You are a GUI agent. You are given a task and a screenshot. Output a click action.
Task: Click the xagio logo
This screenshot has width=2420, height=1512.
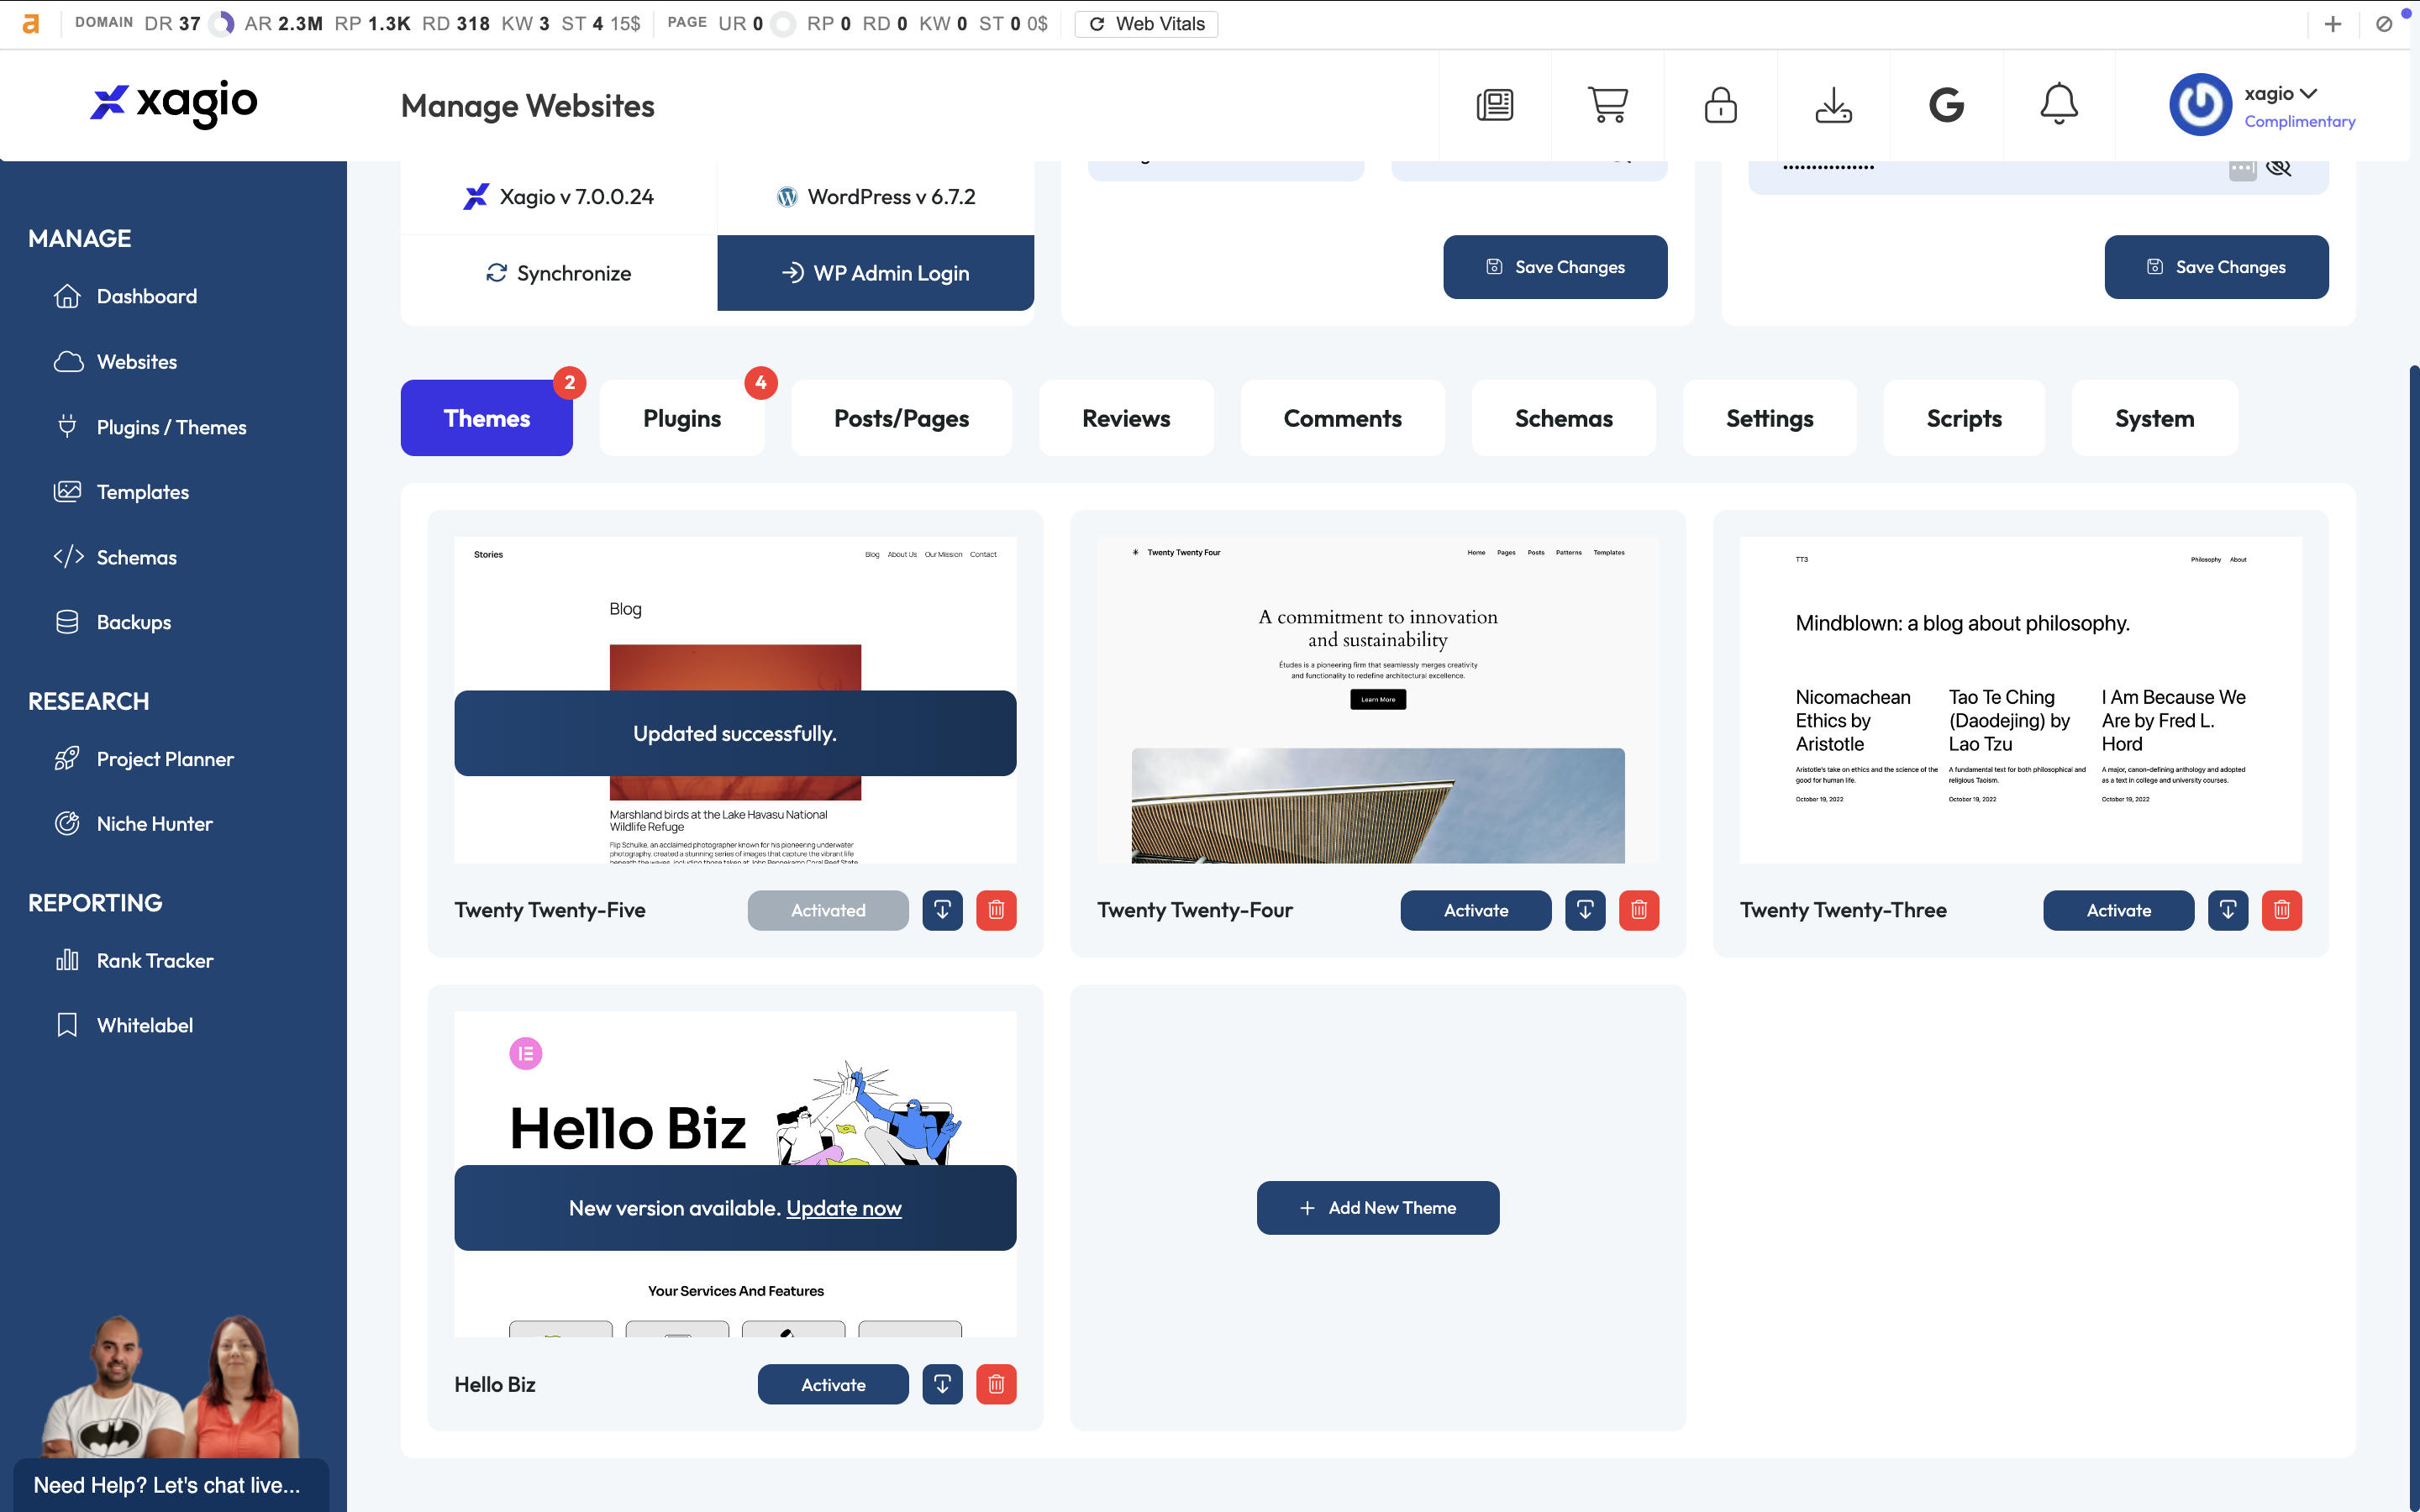pyautogui.click(x=174, y=103)
